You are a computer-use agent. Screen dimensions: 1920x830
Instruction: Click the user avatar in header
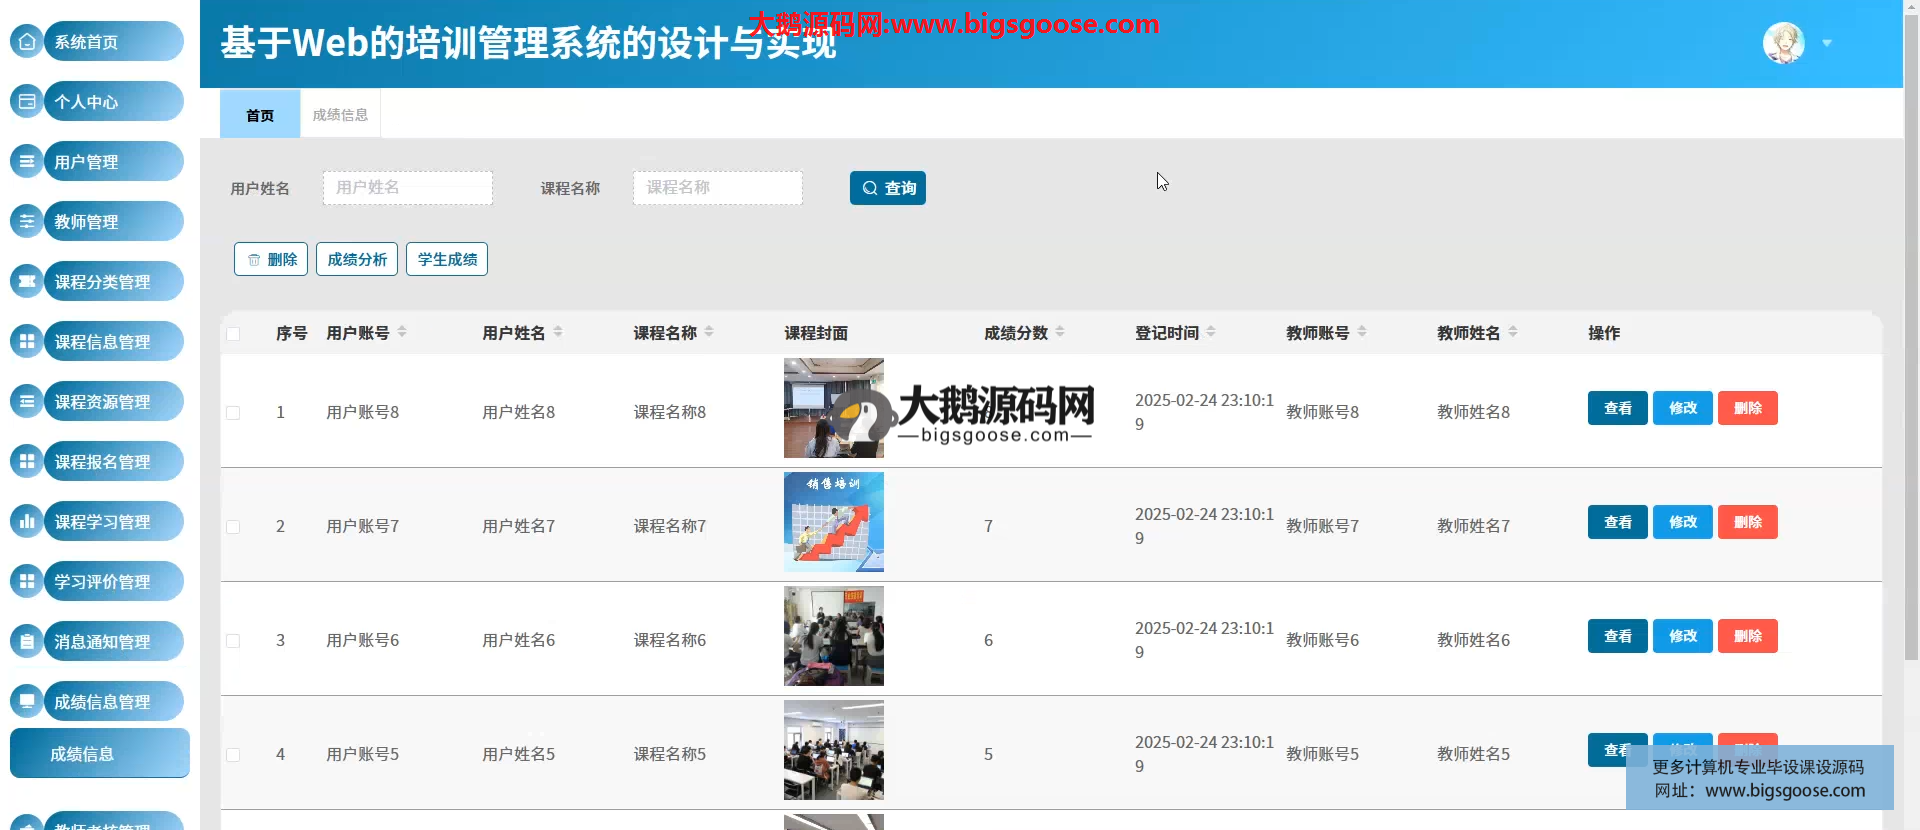1783,43
